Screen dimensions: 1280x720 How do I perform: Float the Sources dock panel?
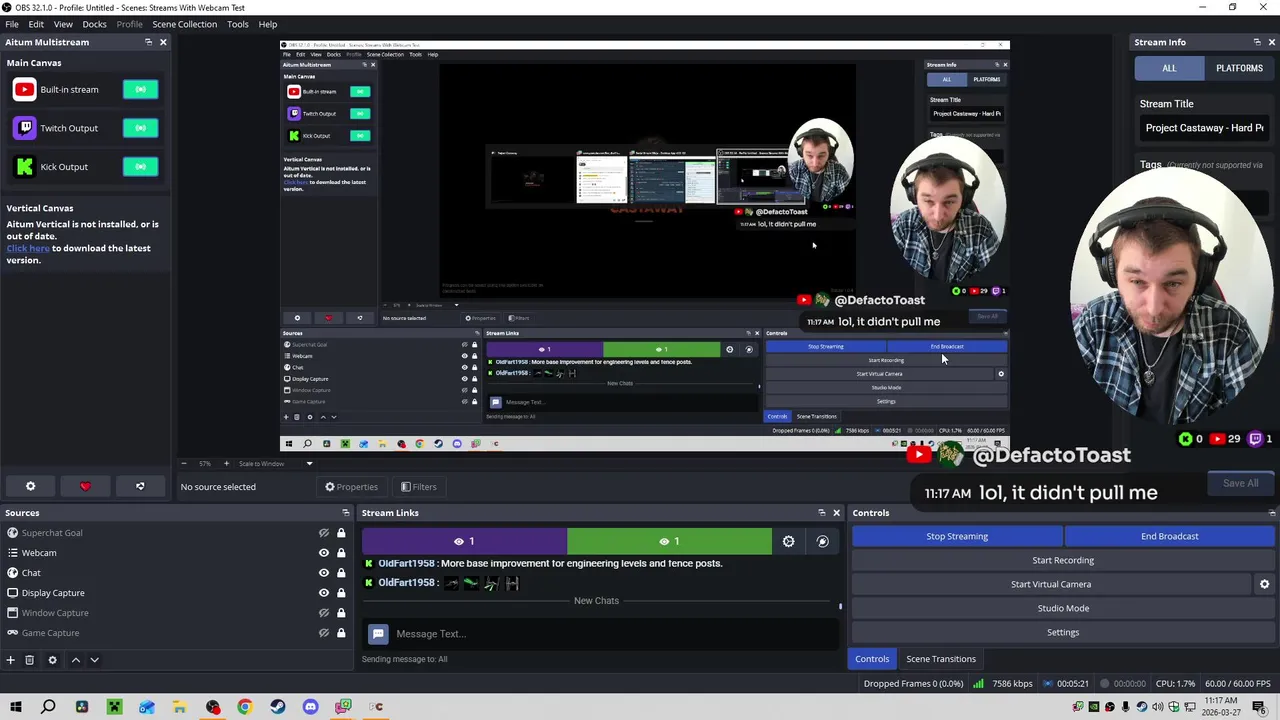point(346,513)
